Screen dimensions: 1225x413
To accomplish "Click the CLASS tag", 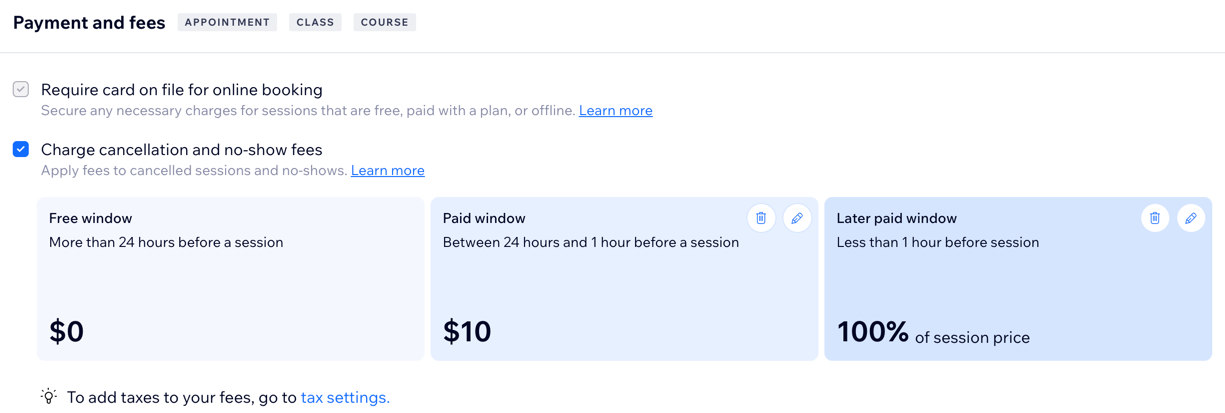I will pos(315,22).
